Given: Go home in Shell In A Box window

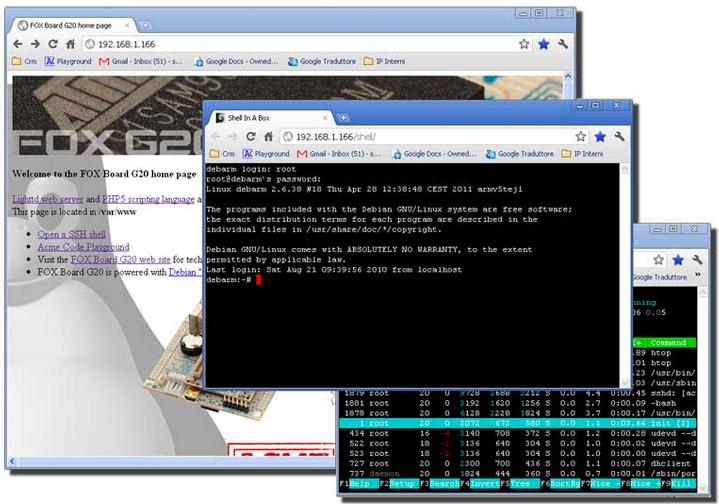Looking at the screenshot, I should pos(268,136).
